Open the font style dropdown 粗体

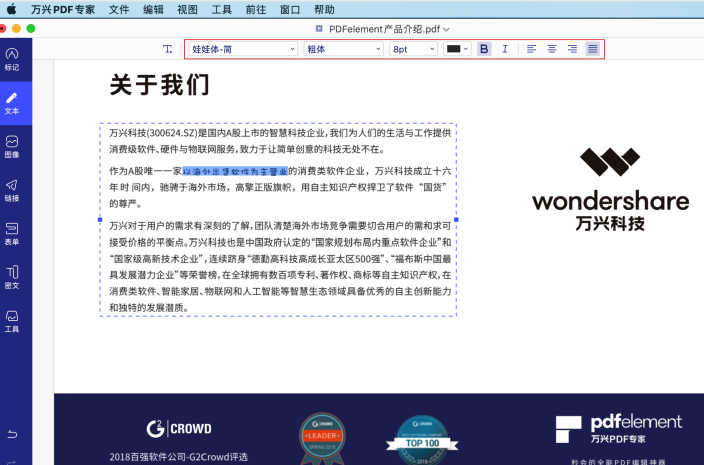[x=343, y=49]
